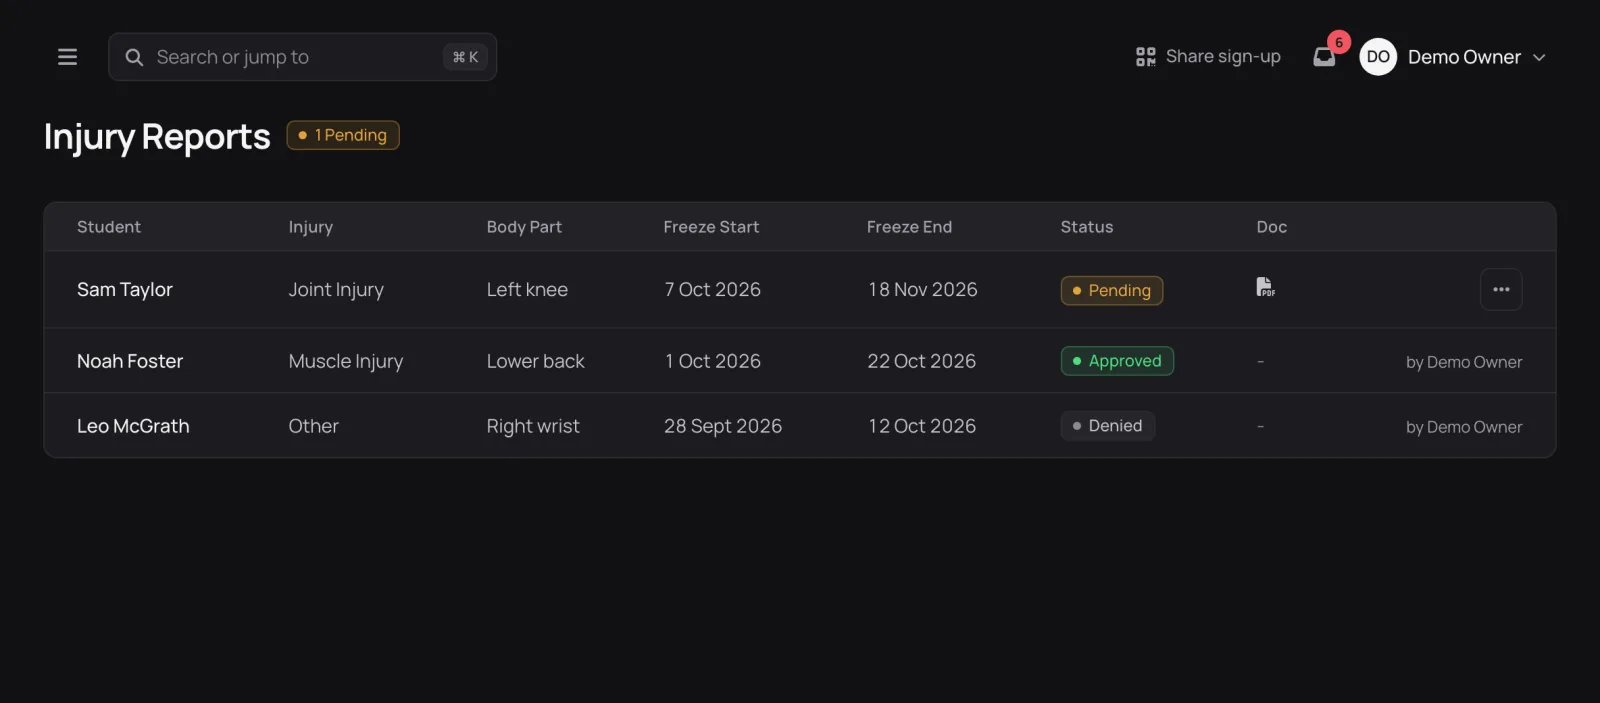Click the DO avatar circle

pos(1378,57)
